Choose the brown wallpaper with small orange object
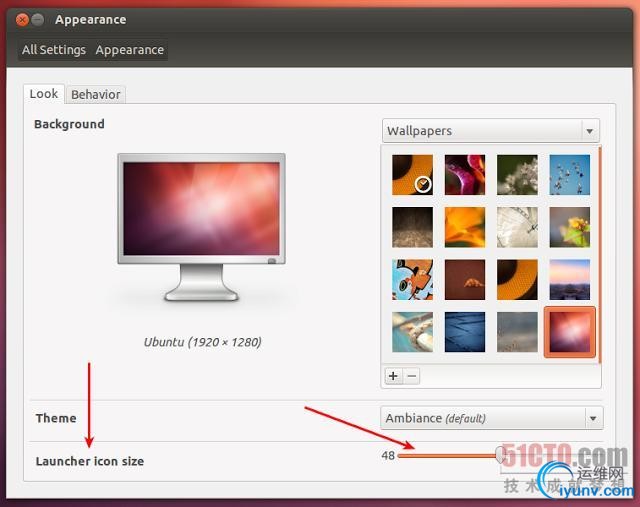The image size is (640, 507). click(x=465, y=280)
